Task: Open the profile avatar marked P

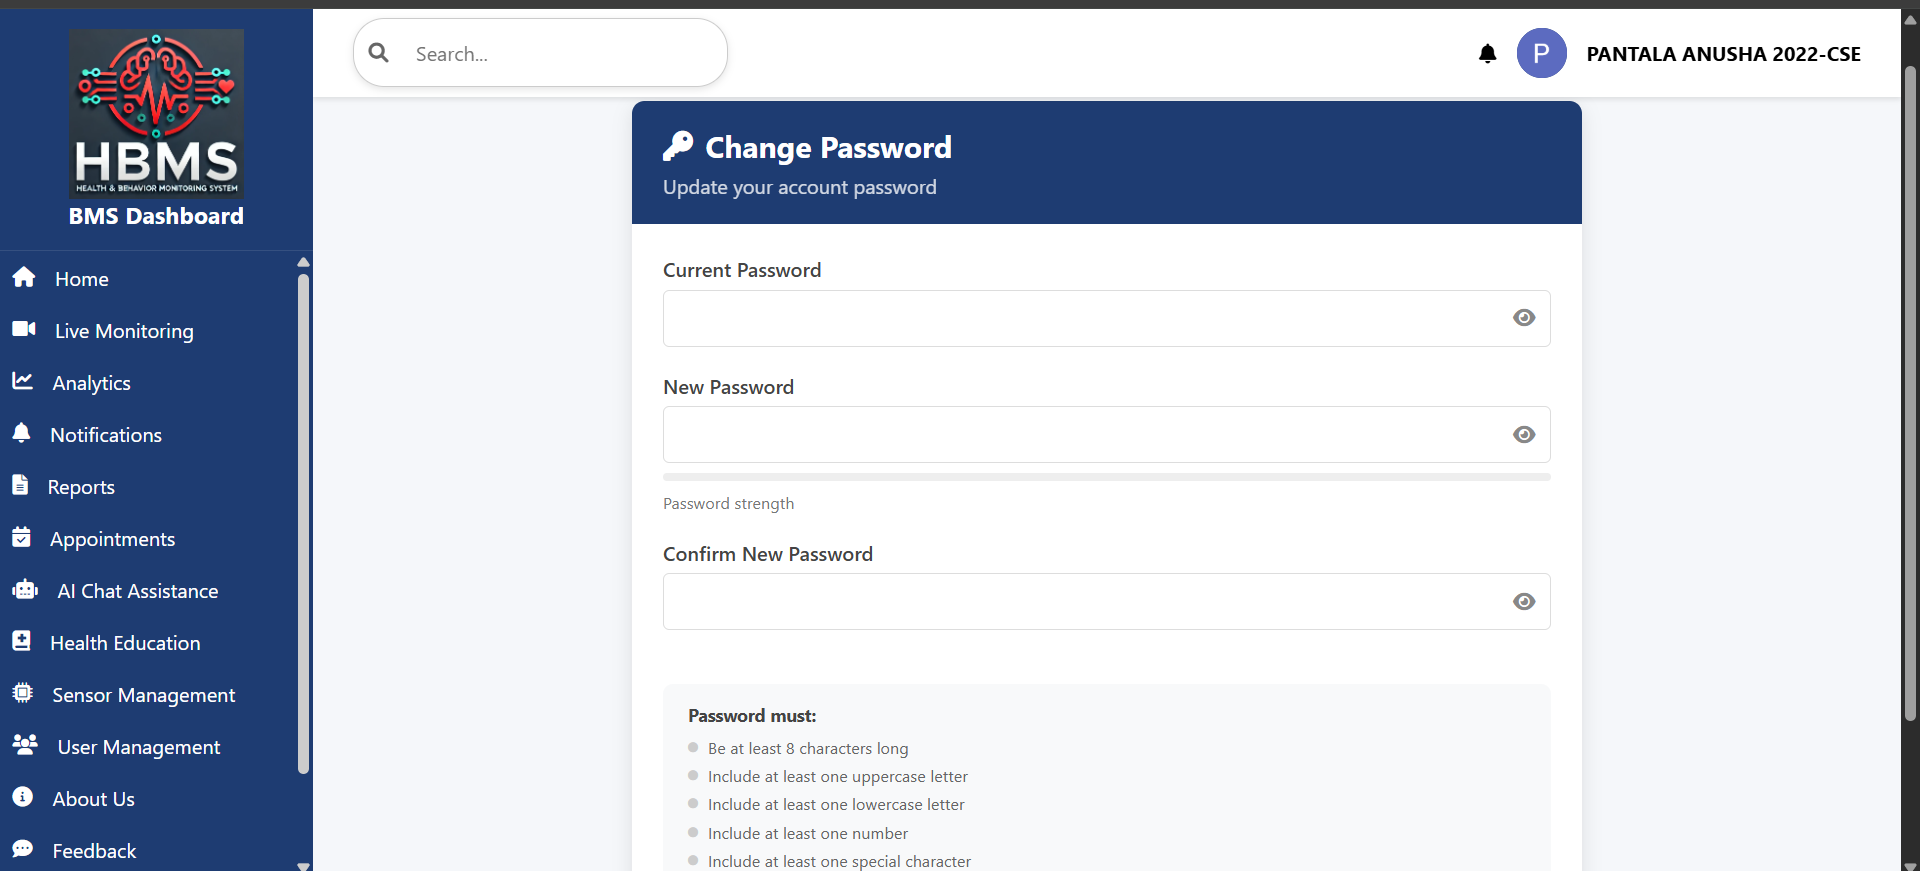Action: [1541, 53]
